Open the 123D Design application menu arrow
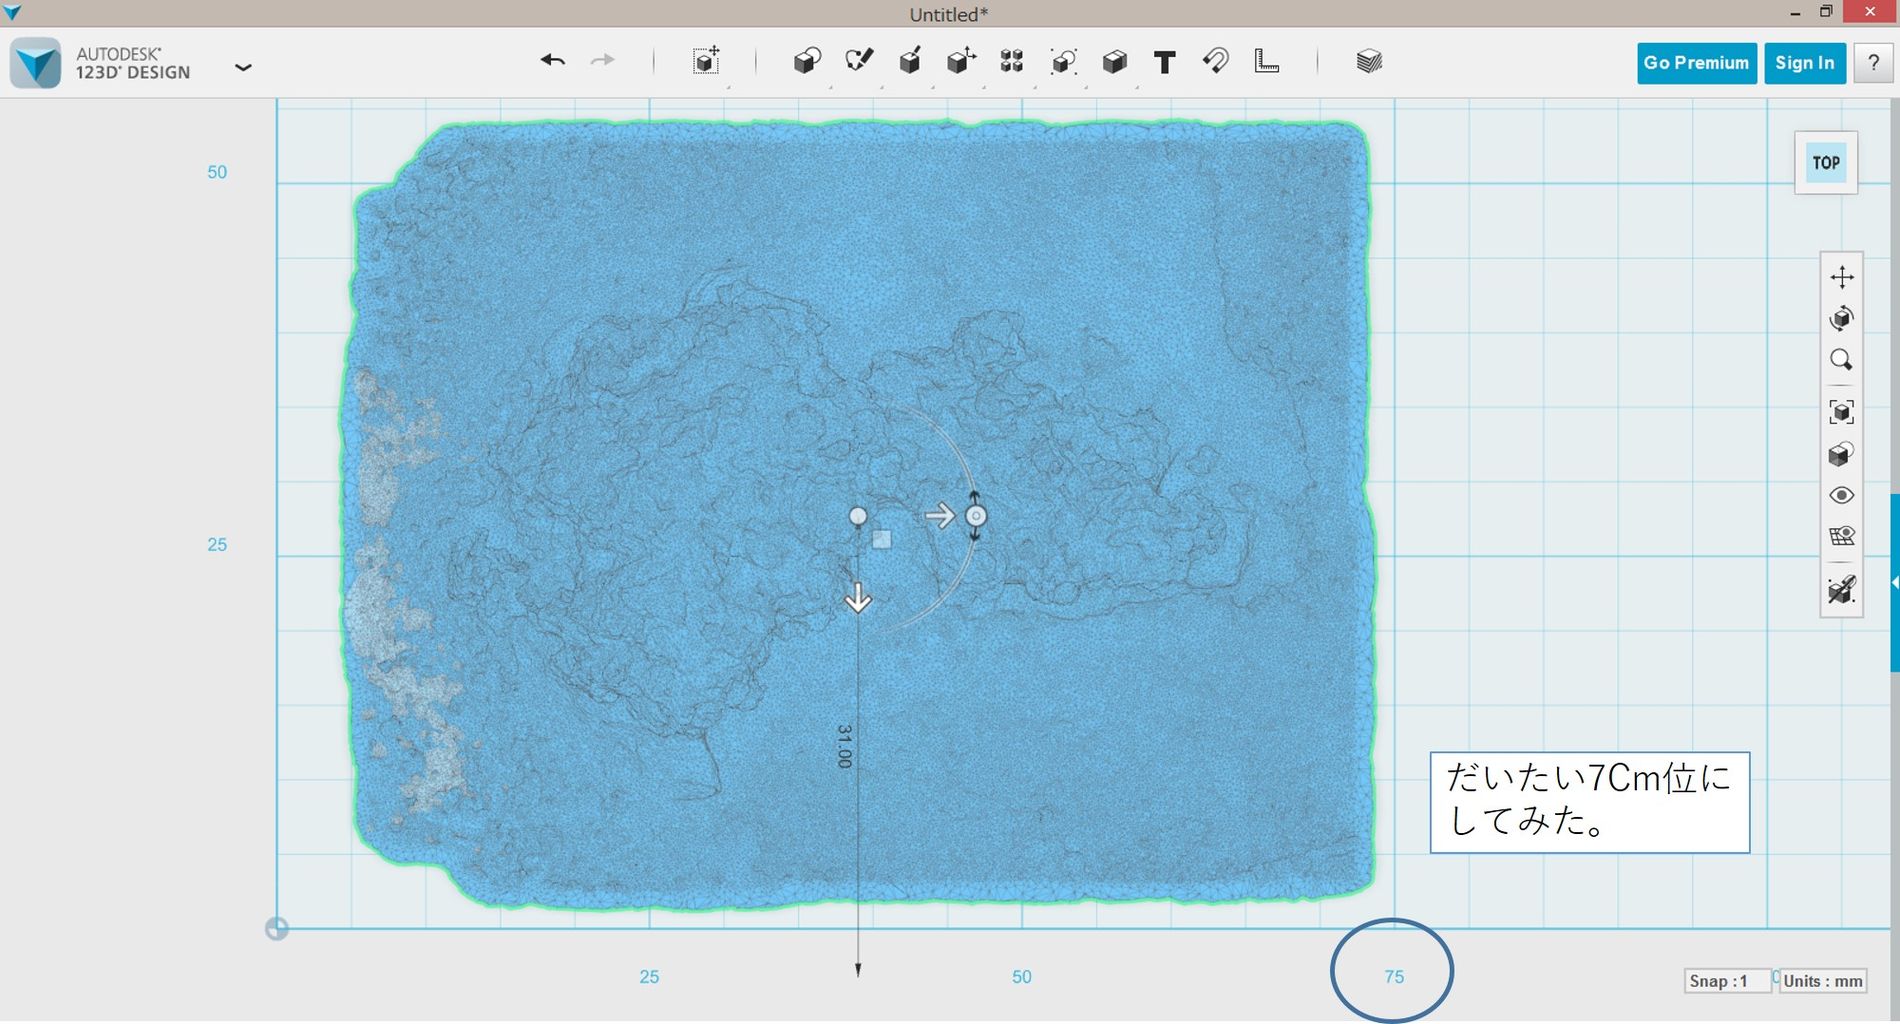Viewport: 1900px width, 1024px height. [243, 67]
